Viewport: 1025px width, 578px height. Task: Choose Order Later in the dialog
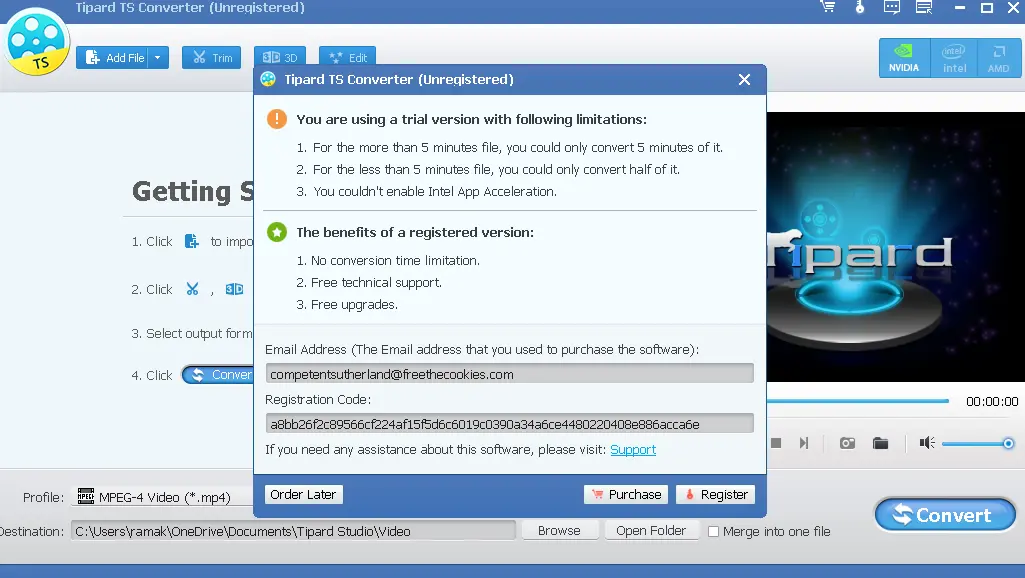click(x=303, y=494)
